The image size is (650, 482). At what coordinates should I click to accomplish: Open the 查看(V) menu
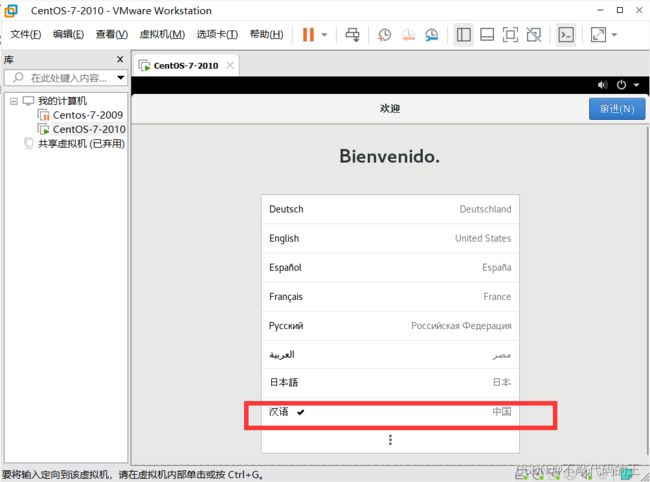tap(112, 34)
